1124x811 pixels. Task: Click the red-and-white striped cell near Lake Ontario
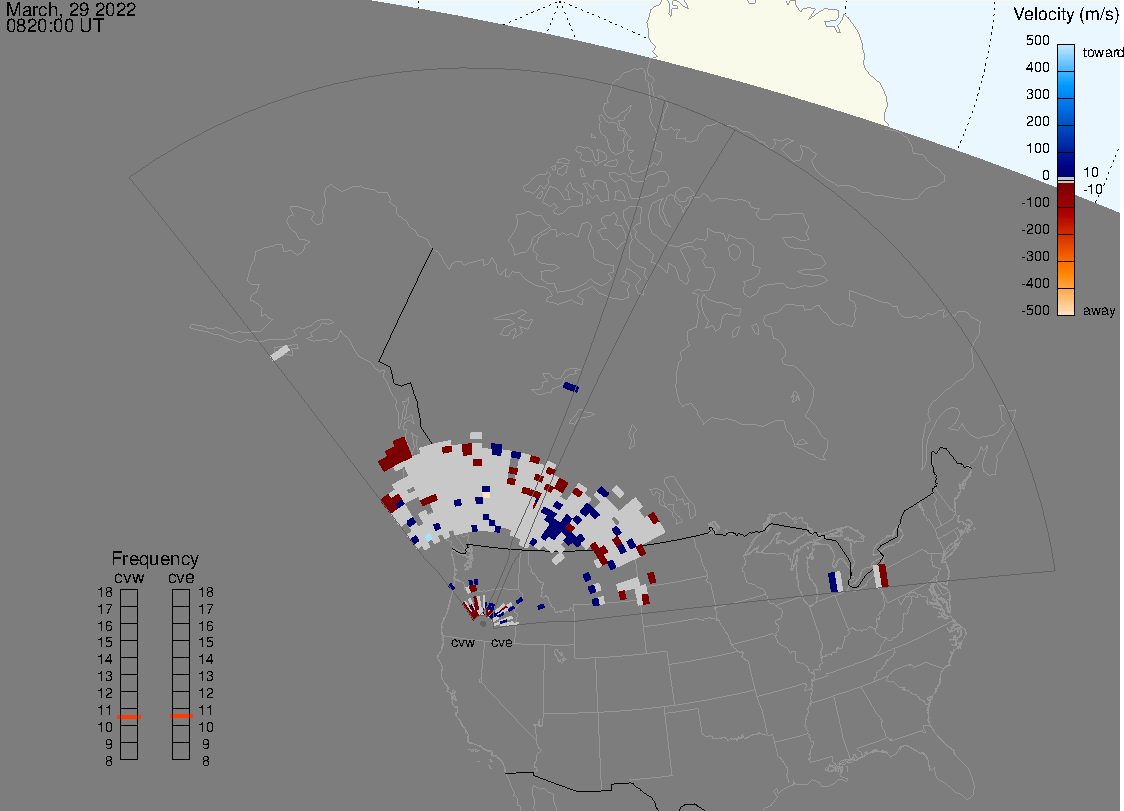880,576
